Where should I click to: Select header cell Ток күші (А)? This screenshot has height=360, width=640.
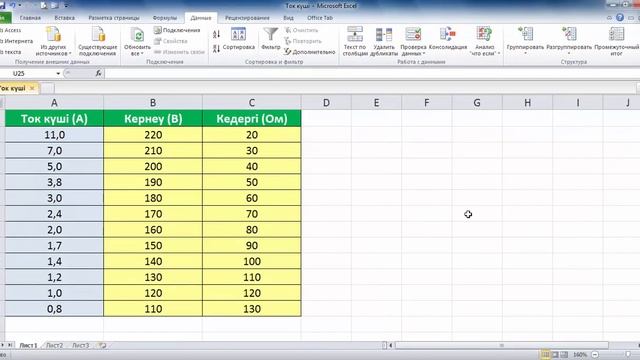point(54,119)
